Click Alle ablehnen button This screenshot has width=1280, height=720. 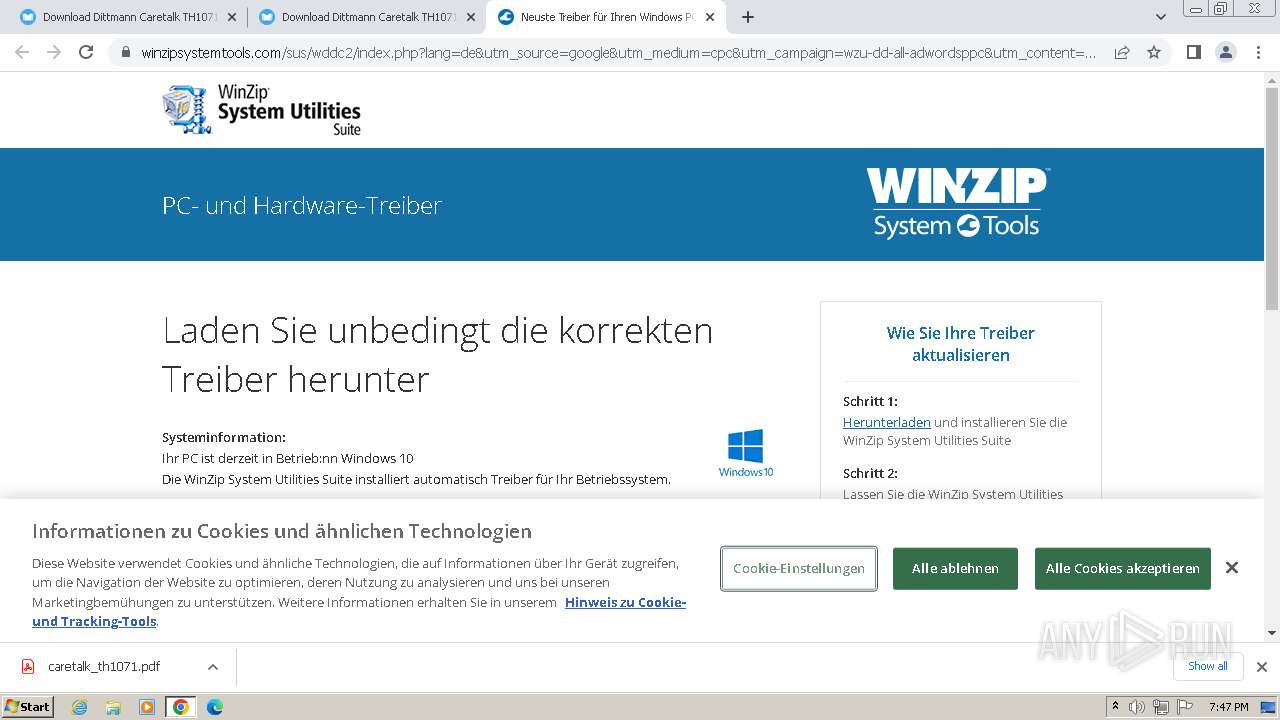pyautogui.click(x=955, y=568)
